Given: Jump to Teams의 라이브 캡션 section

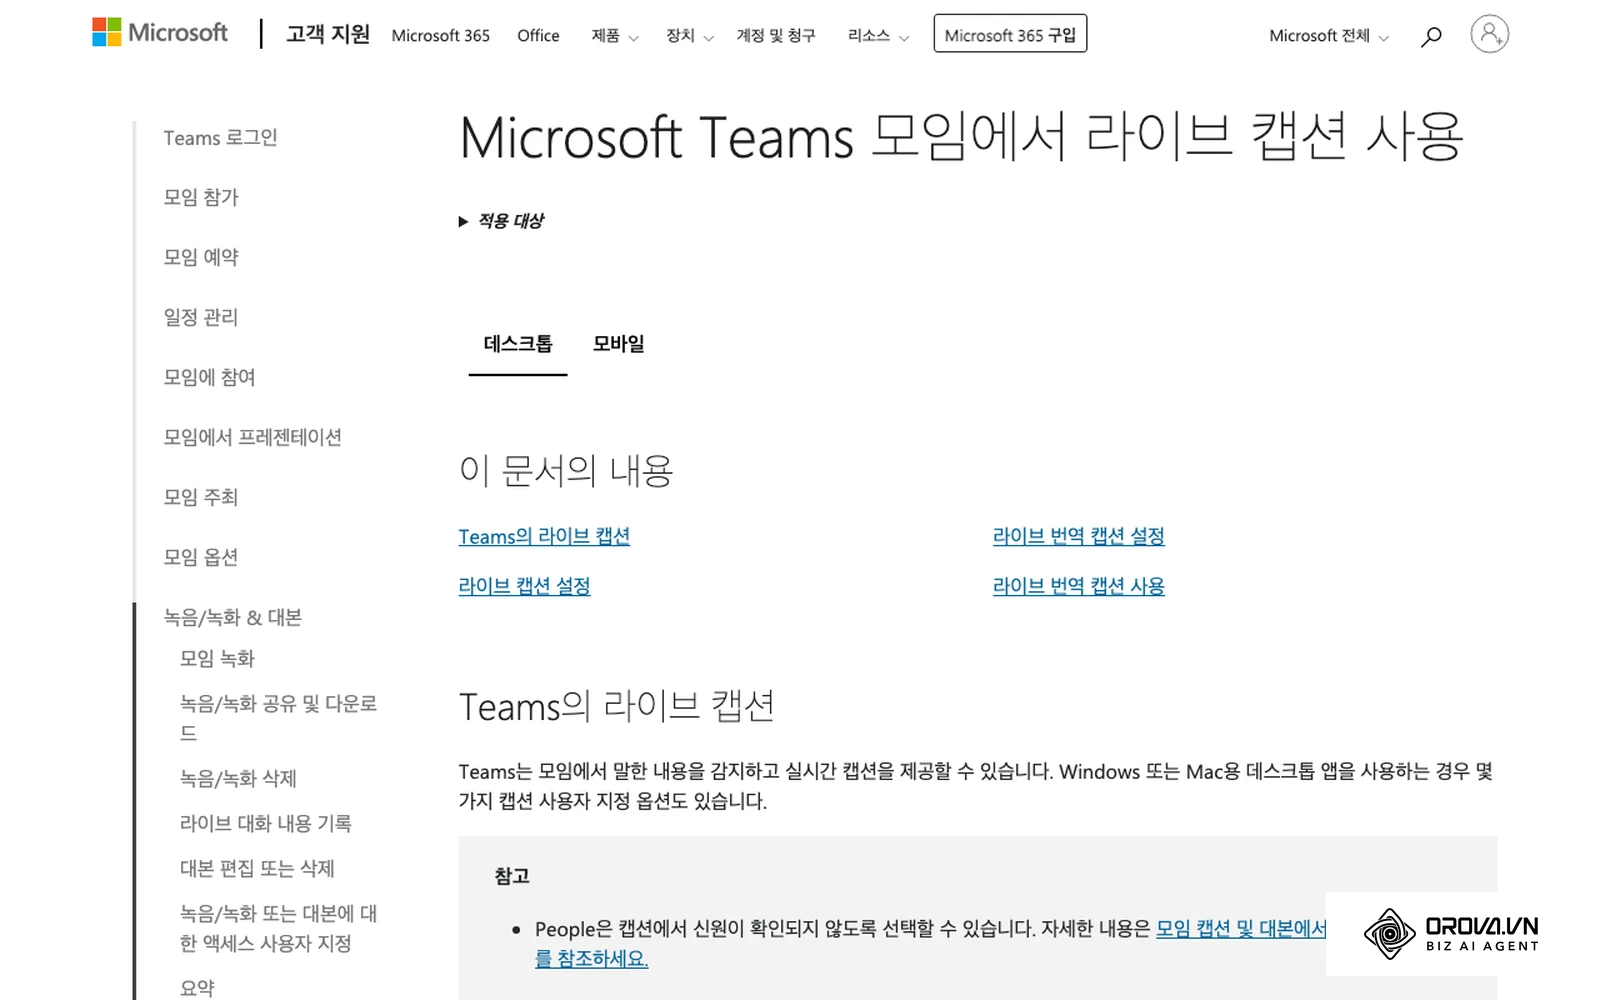Looking at the screenshot, I should pos(544,537).
